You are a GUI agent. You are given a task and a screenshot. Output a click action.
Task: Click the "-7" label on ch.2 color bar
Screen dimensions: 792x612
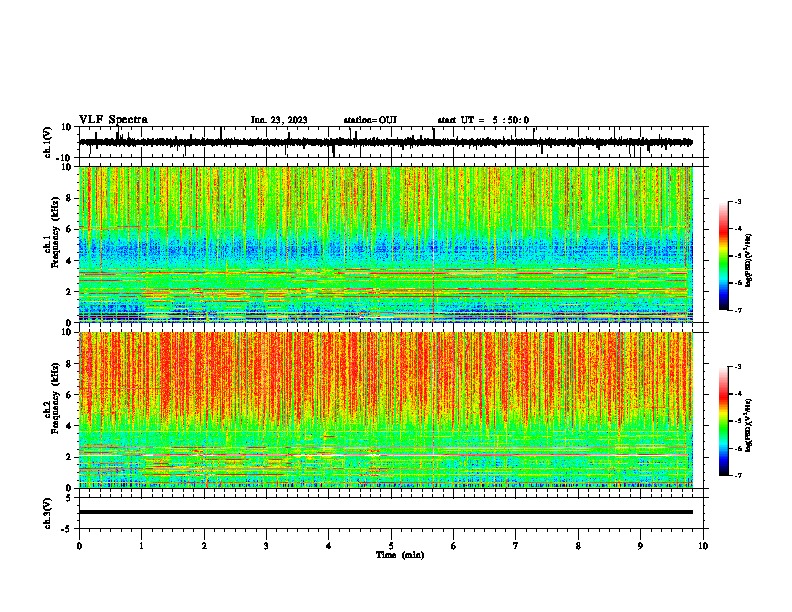pos(738,476)
